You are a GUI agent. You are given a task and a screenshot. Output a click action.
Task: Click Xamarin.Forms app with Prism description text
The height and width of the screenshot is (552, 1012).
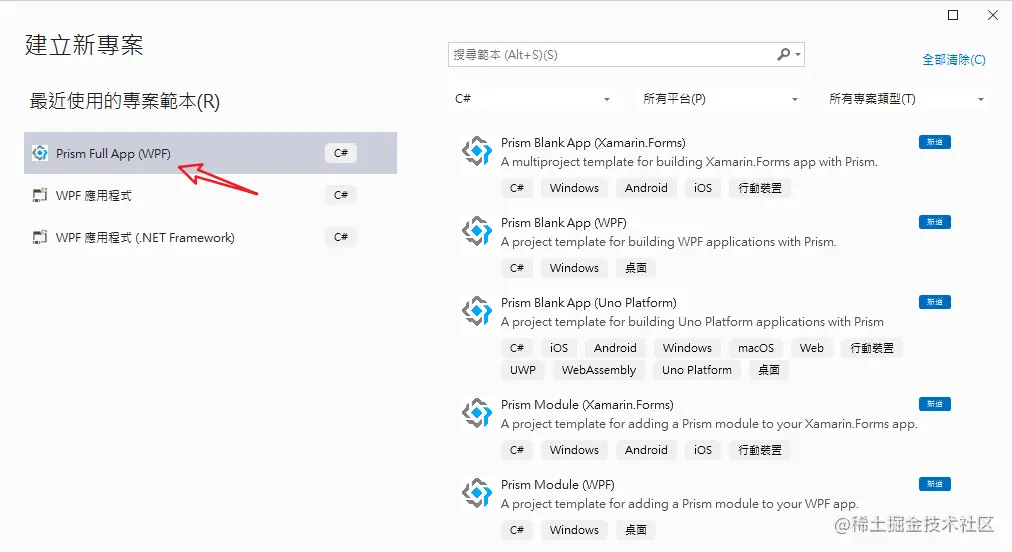pyautogui.click(x=689, y=162)
